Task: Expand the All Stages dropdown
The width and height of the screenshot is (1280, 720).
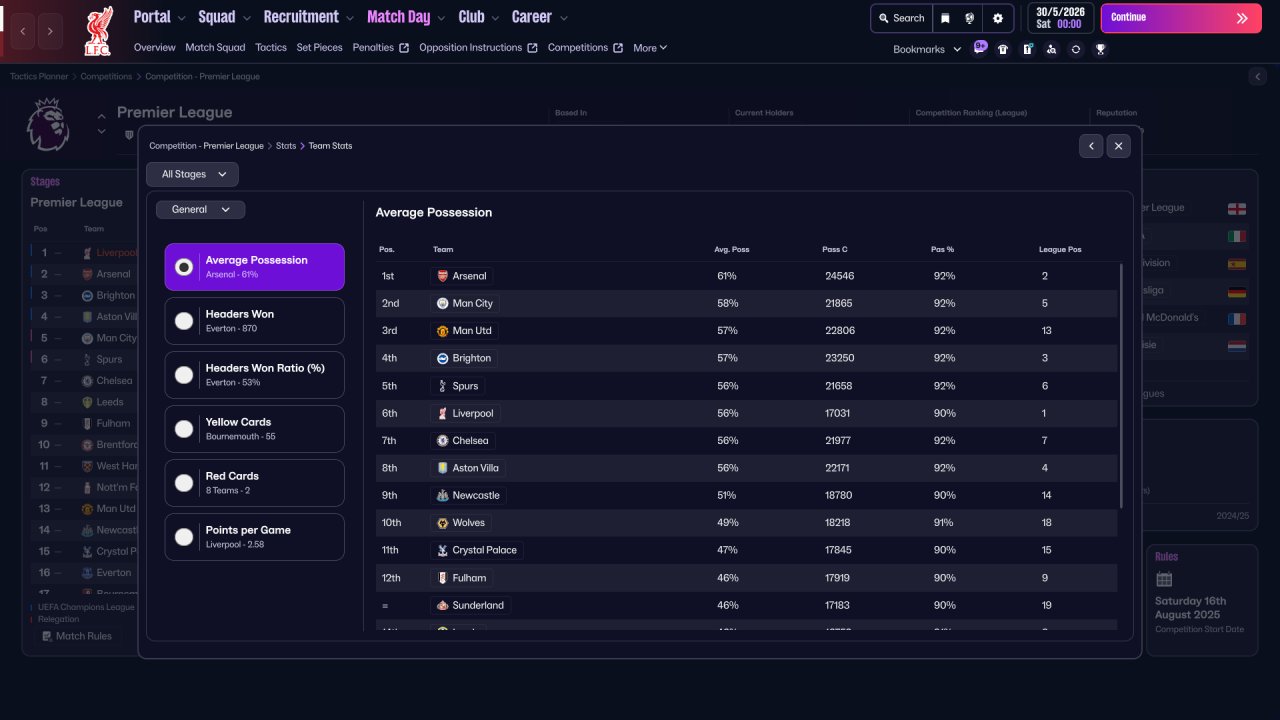Action: point(192,174)
